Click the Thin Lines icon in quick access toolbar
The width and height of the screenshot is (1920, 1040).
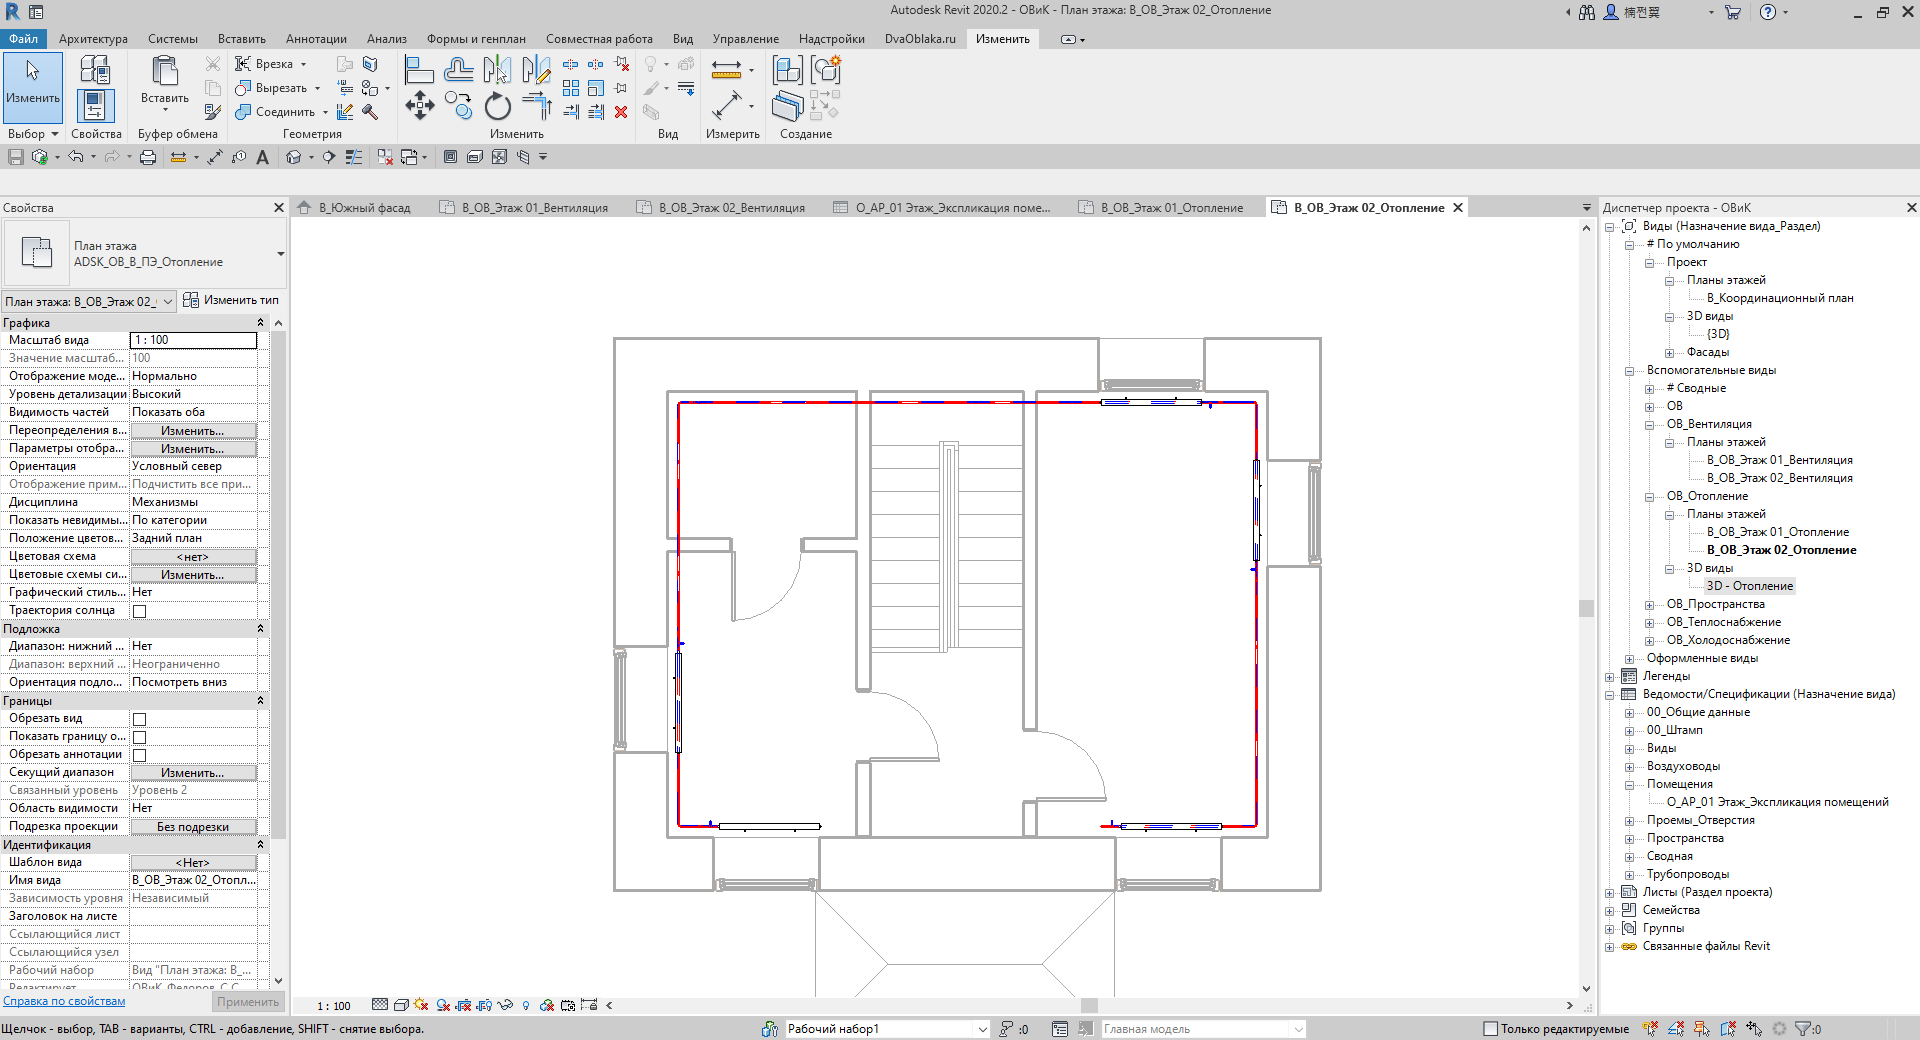354,157
